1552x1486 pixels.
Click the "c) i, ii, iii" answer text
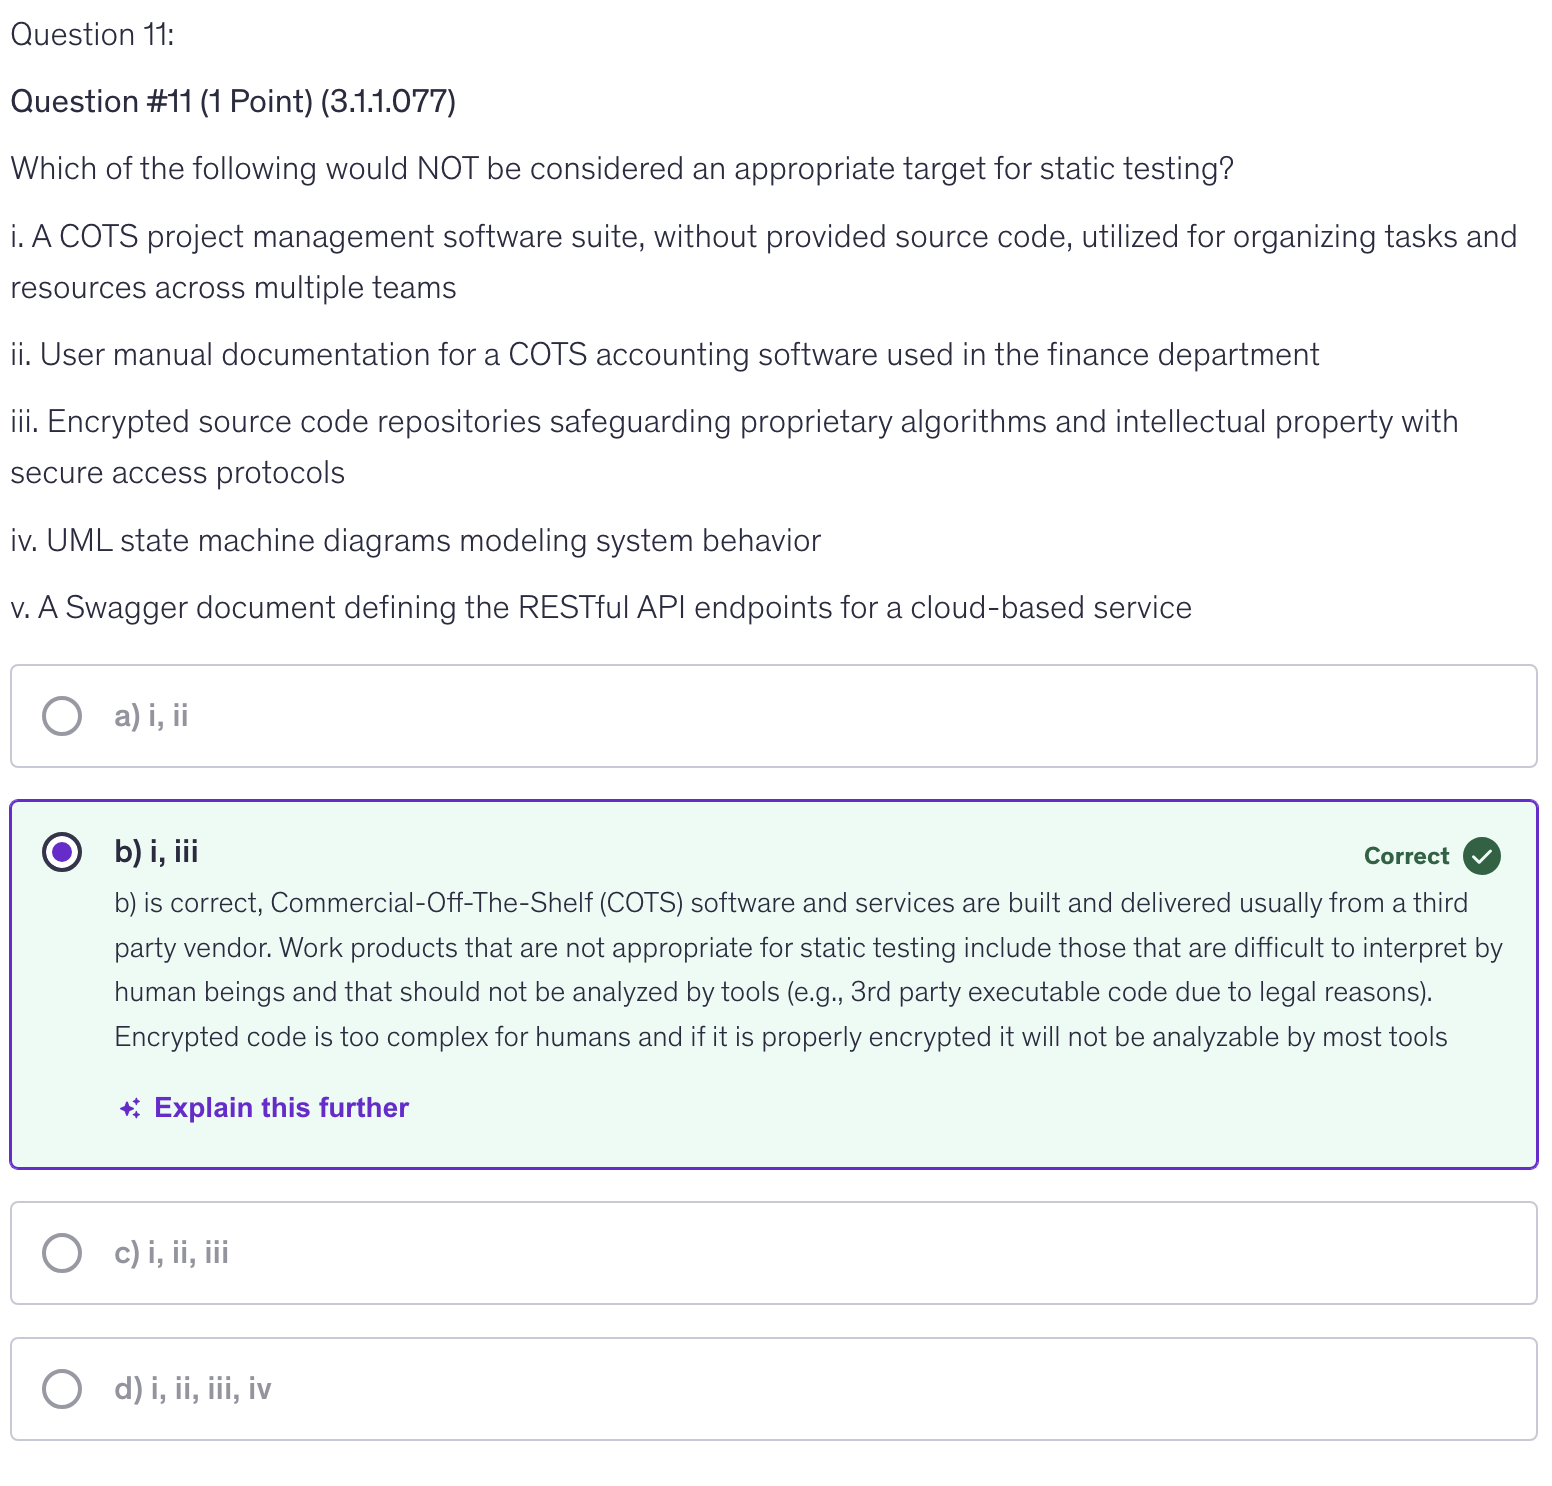[x=171, y=1253]
